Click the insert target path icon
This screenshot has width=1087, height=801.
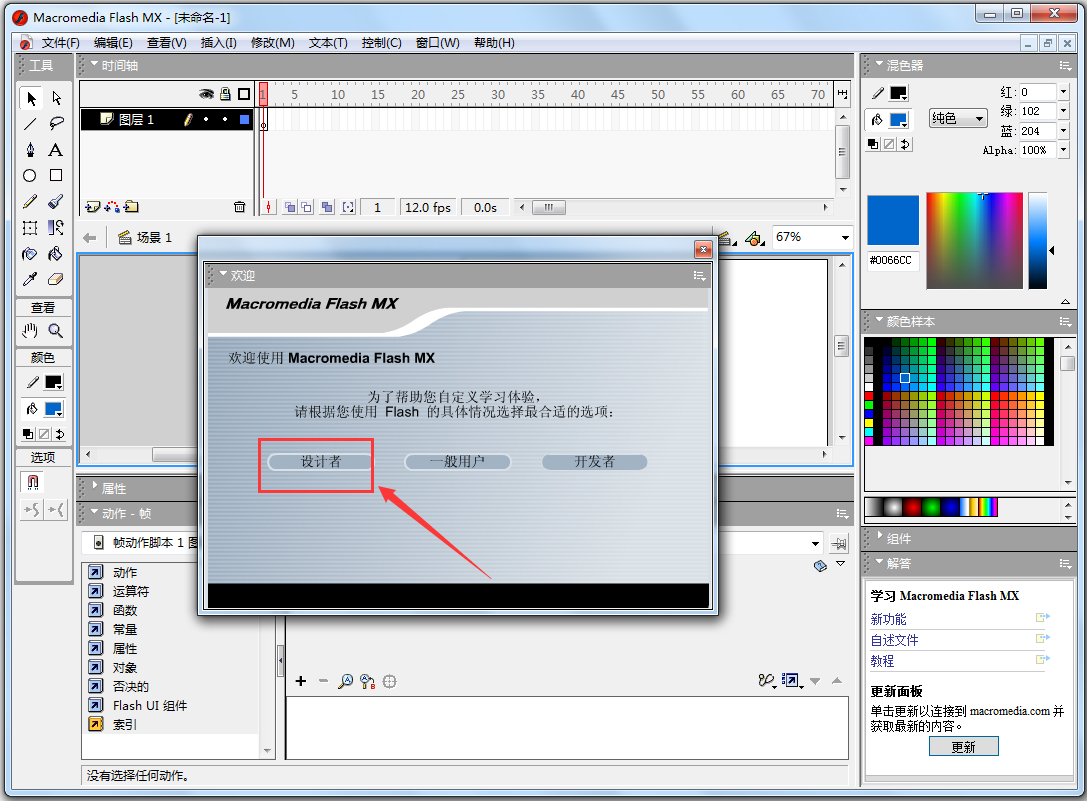390,681
